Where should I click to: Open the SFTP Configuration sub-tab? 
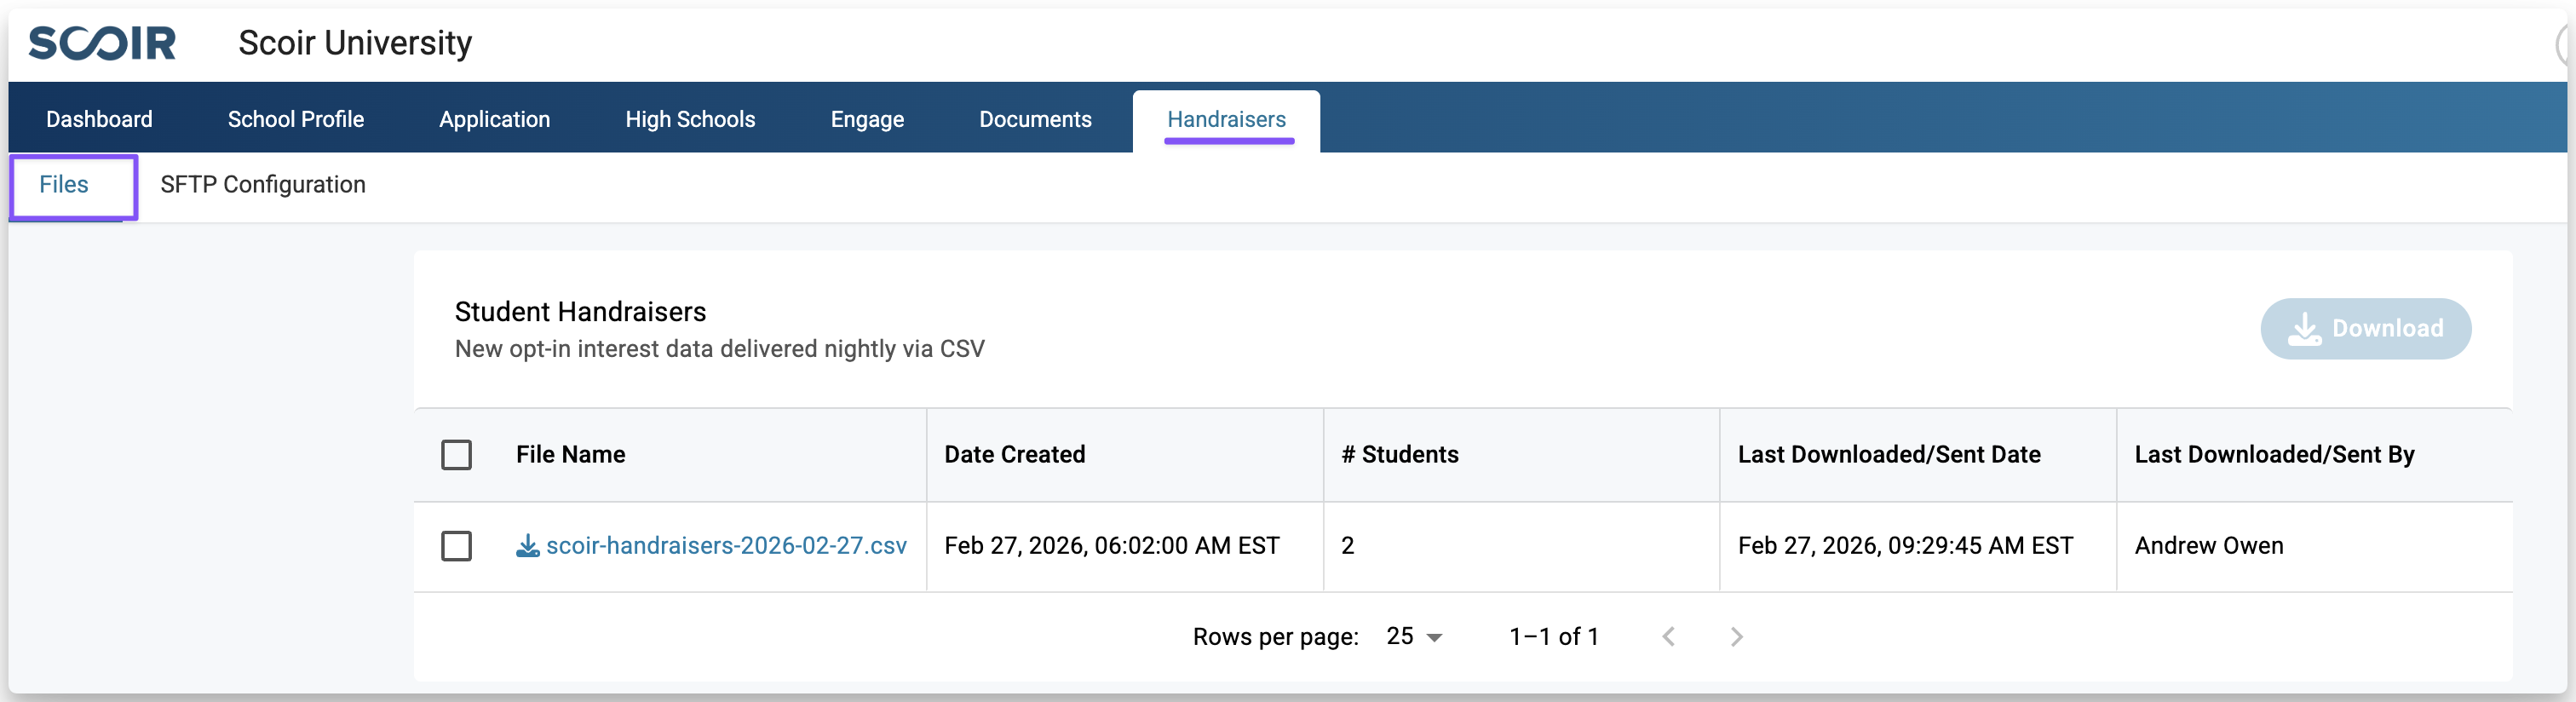263,185
